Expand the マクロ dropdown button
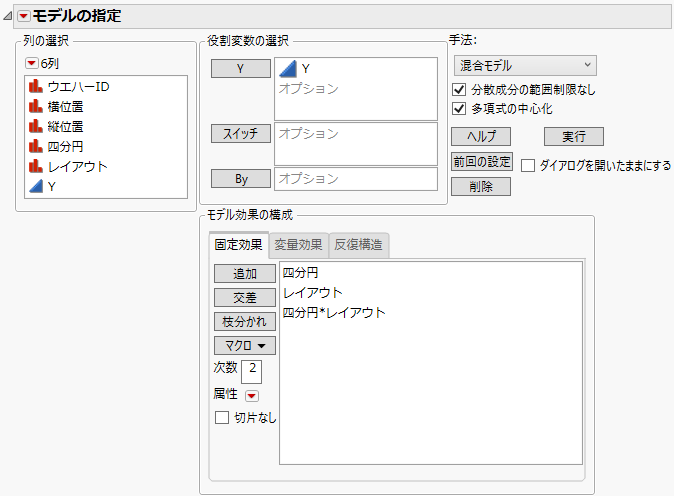Viewport: 674px width, 496px height. coord(244,346)
